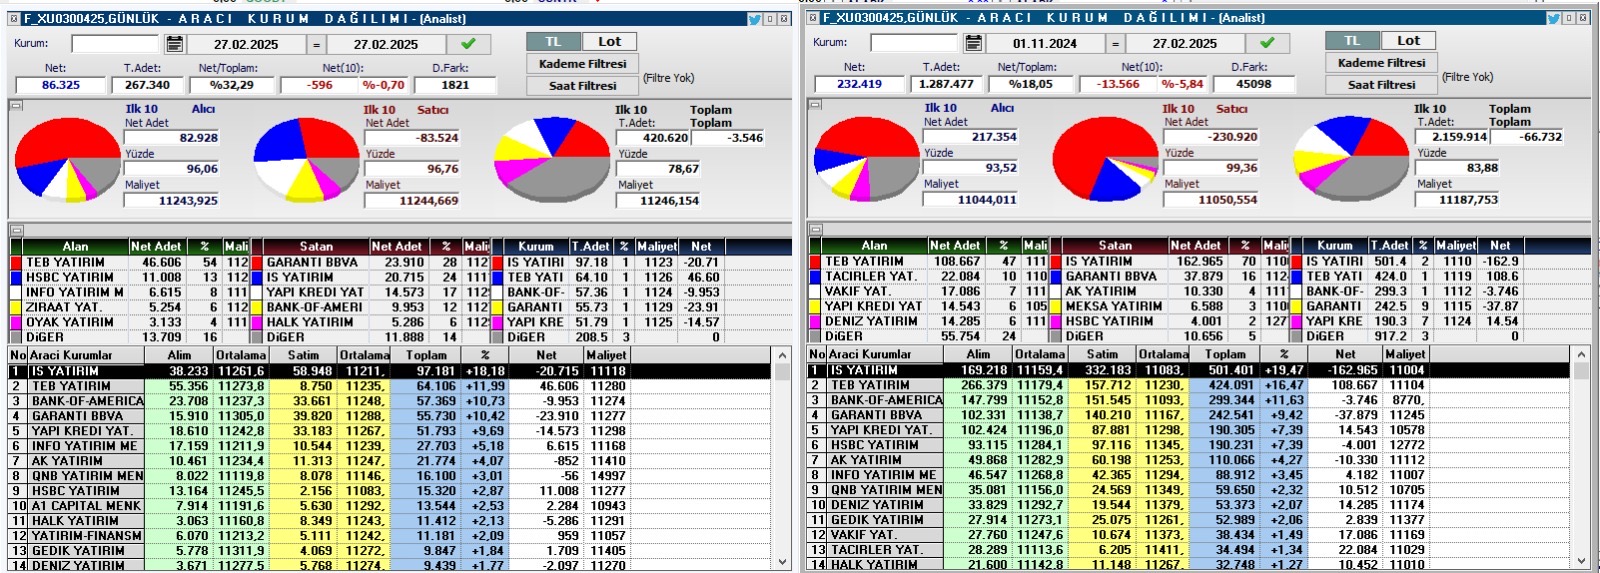Image resolution: width=1600 pixels, height=573 pixels.
Task: Click equals button between dates, left window
Action: 316,44
